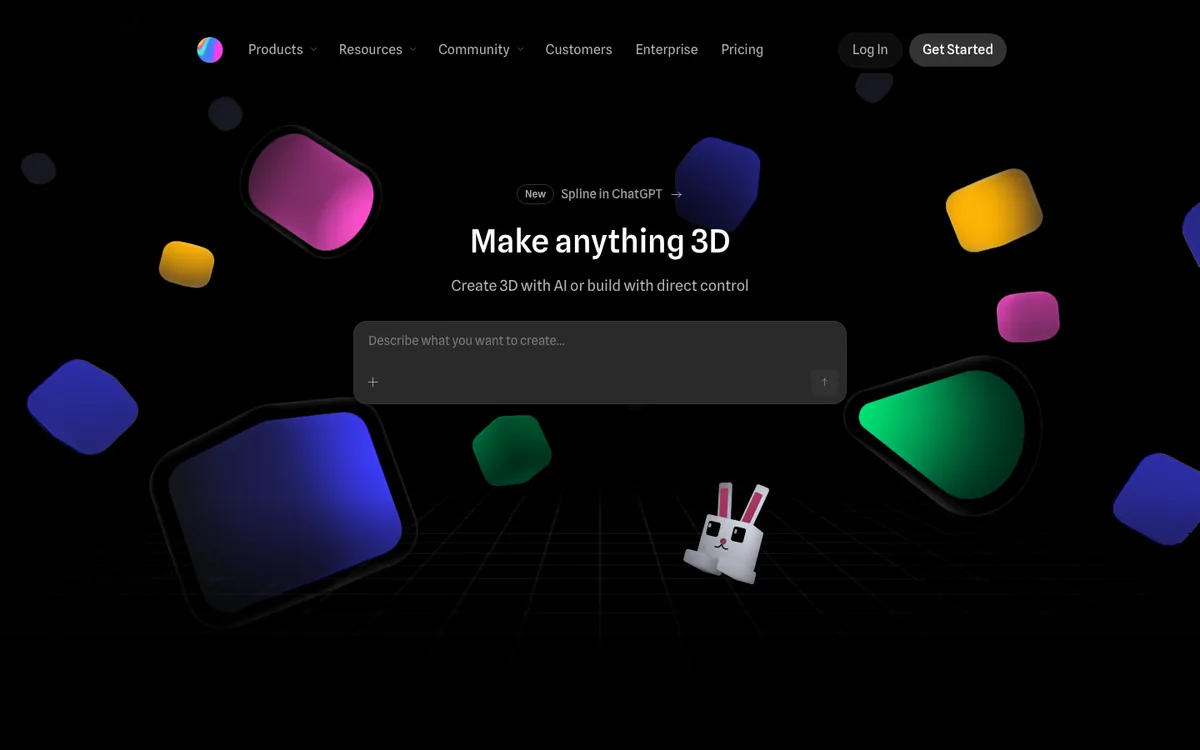Expand the Resources dropdown menu
Viewport: 1200px width, 750px height.
point(377,49)
